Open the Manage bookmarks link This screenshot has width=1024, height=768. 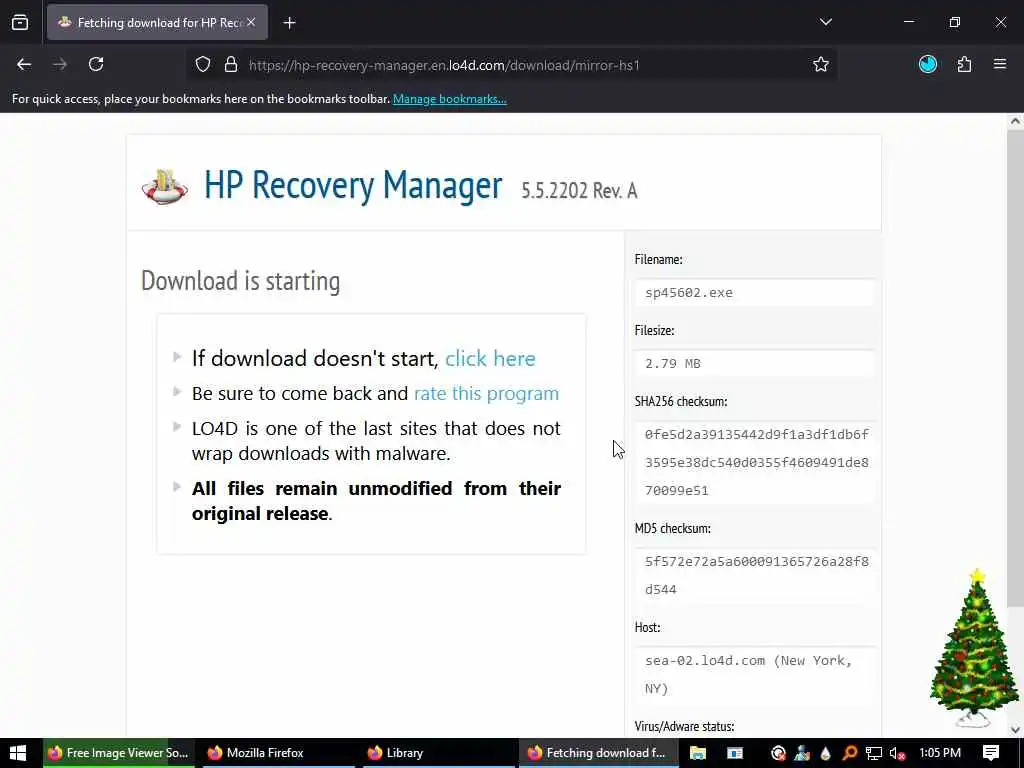(449, 99)
